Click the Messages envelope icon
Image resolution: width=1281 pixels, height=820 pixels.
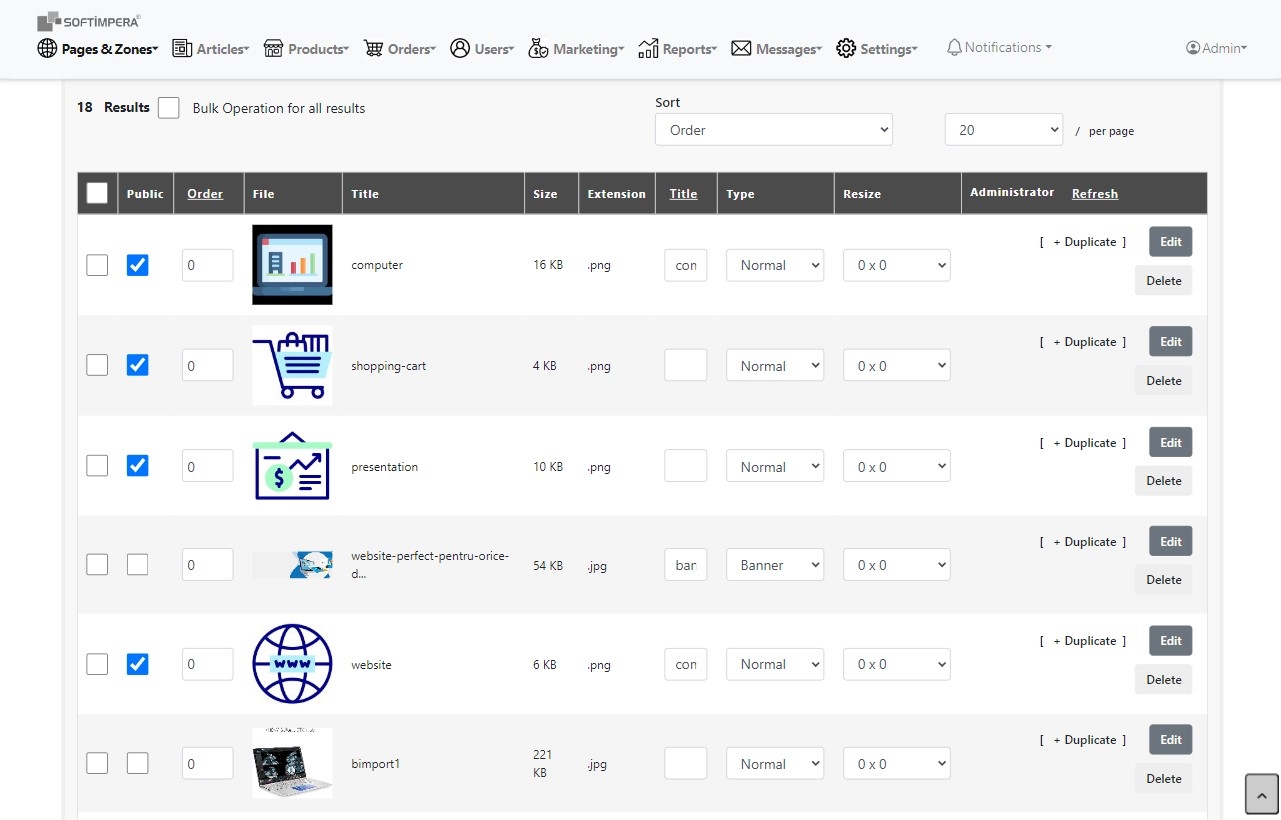point(741,48)
